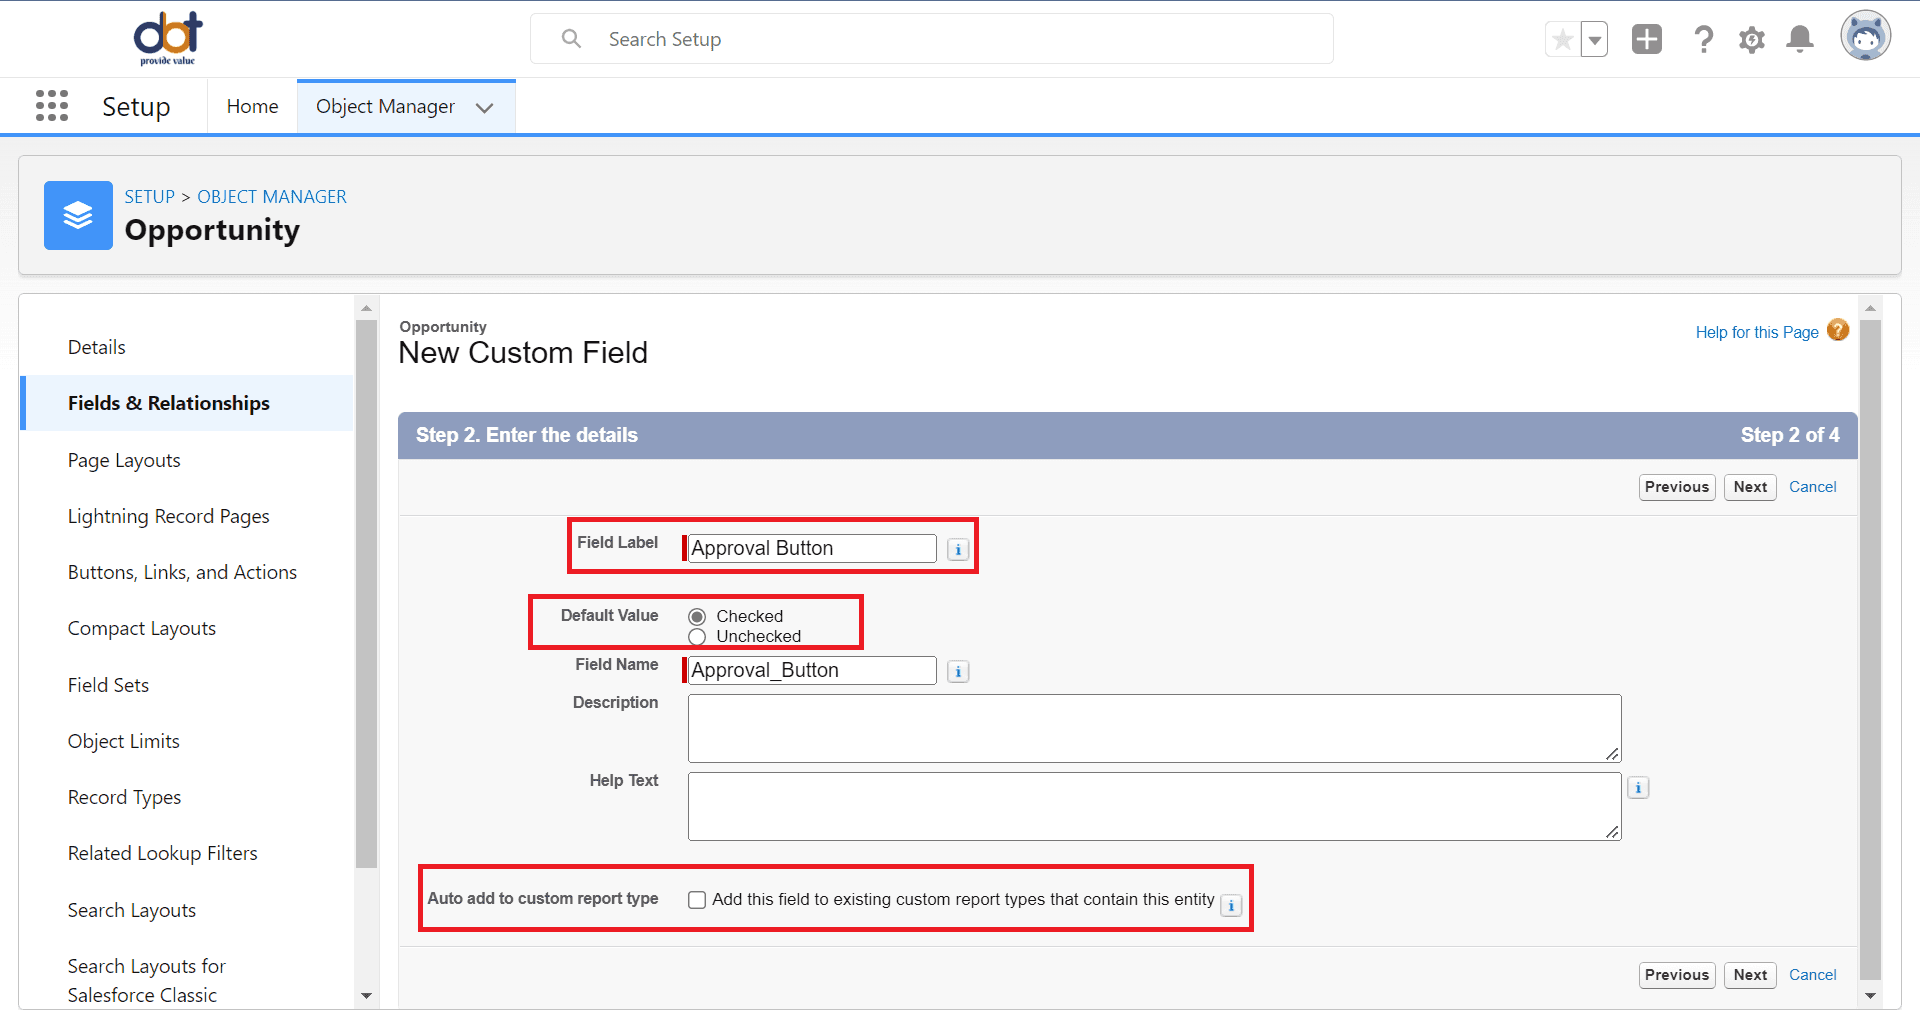The height and width of the screenshot is (1028, 1920).
Task: Click the main panel scrollbar up arrow
Action: point(1870,308)
